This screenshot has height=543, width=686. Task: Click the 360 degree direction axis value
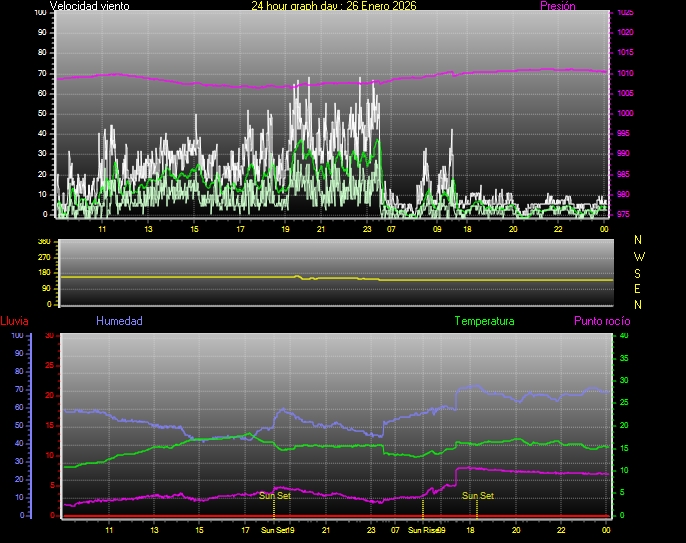point(43,242)
